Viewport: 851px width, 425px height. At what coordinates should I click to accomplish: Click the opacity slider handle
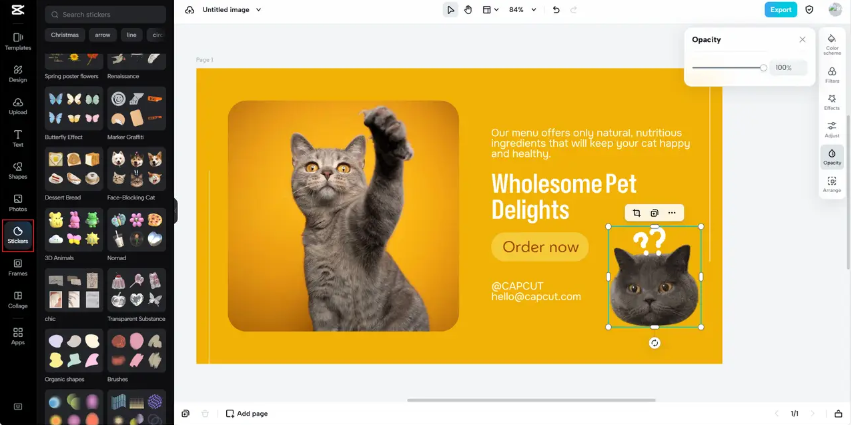pyautogui.click(x=763, y=68)
